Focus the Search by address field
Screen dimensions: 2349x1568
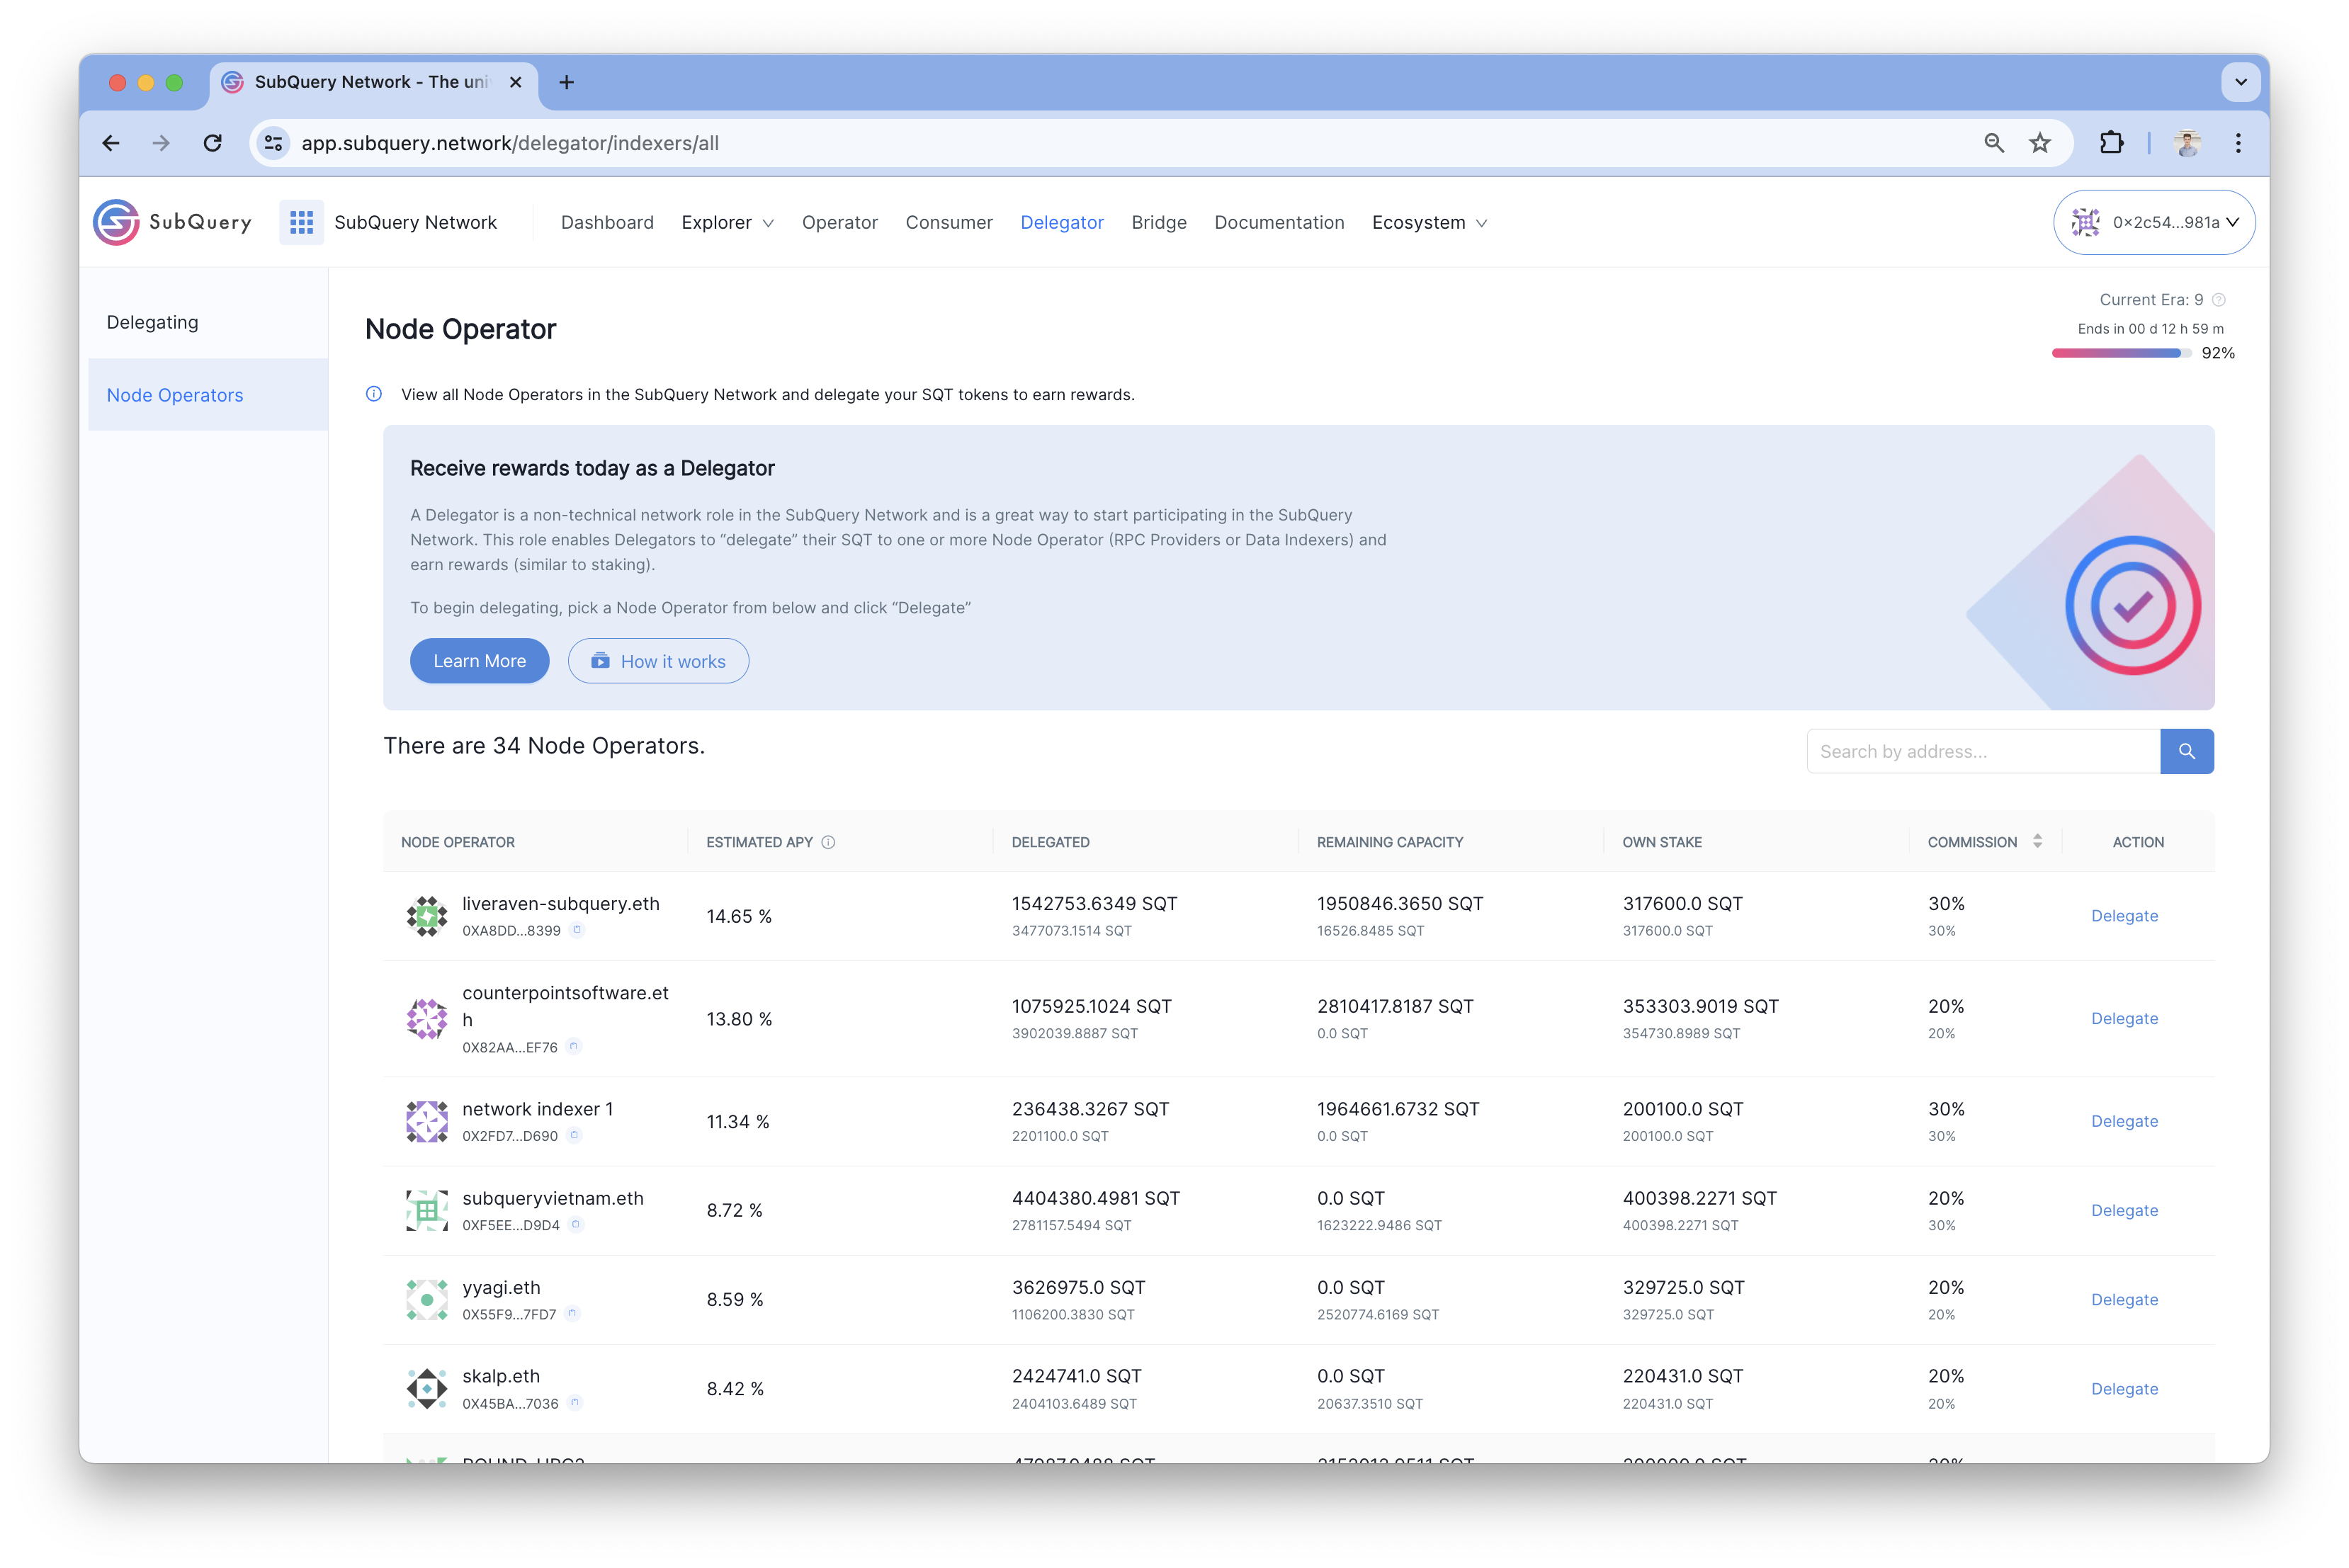1983,751
